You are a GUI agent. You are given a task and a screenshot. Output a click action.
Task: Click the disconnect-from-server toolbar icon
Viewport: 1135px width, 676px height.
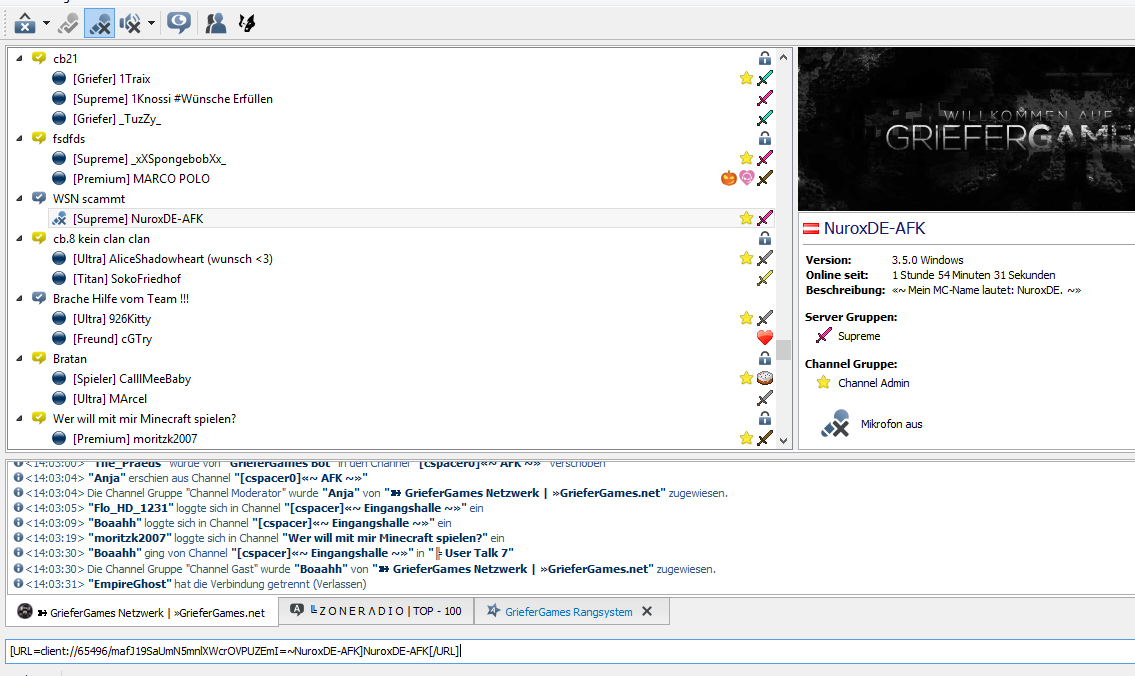[25, 23]
